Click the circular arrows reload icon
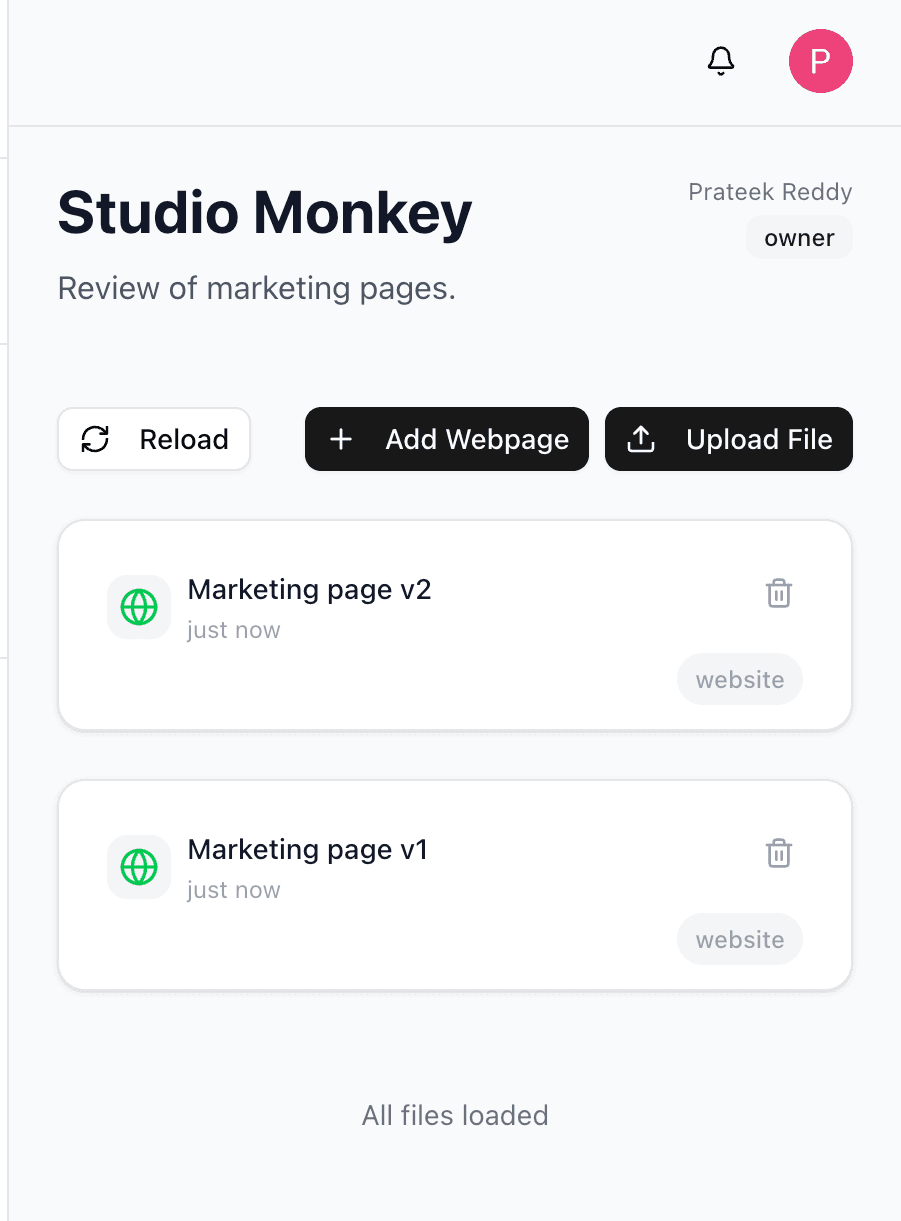The height and width of the screenshot is (1221, 901). coord(95,439)
